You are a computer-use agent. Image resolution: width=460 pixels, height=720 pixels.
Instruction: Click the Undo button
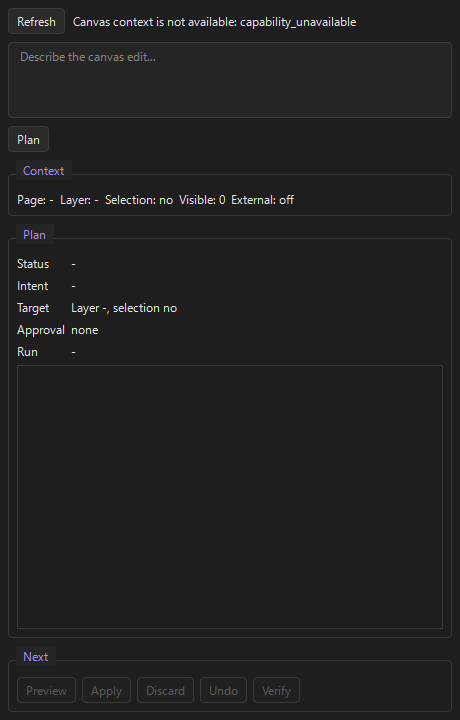pos(224,690)
